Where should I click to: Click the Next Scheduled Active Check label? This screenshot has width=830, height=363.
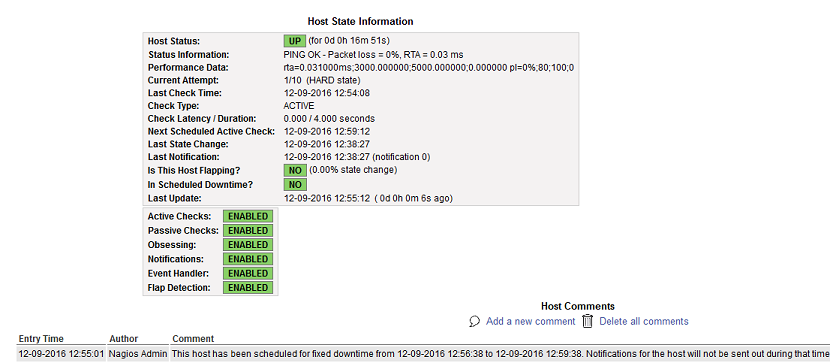pos(211,131)
